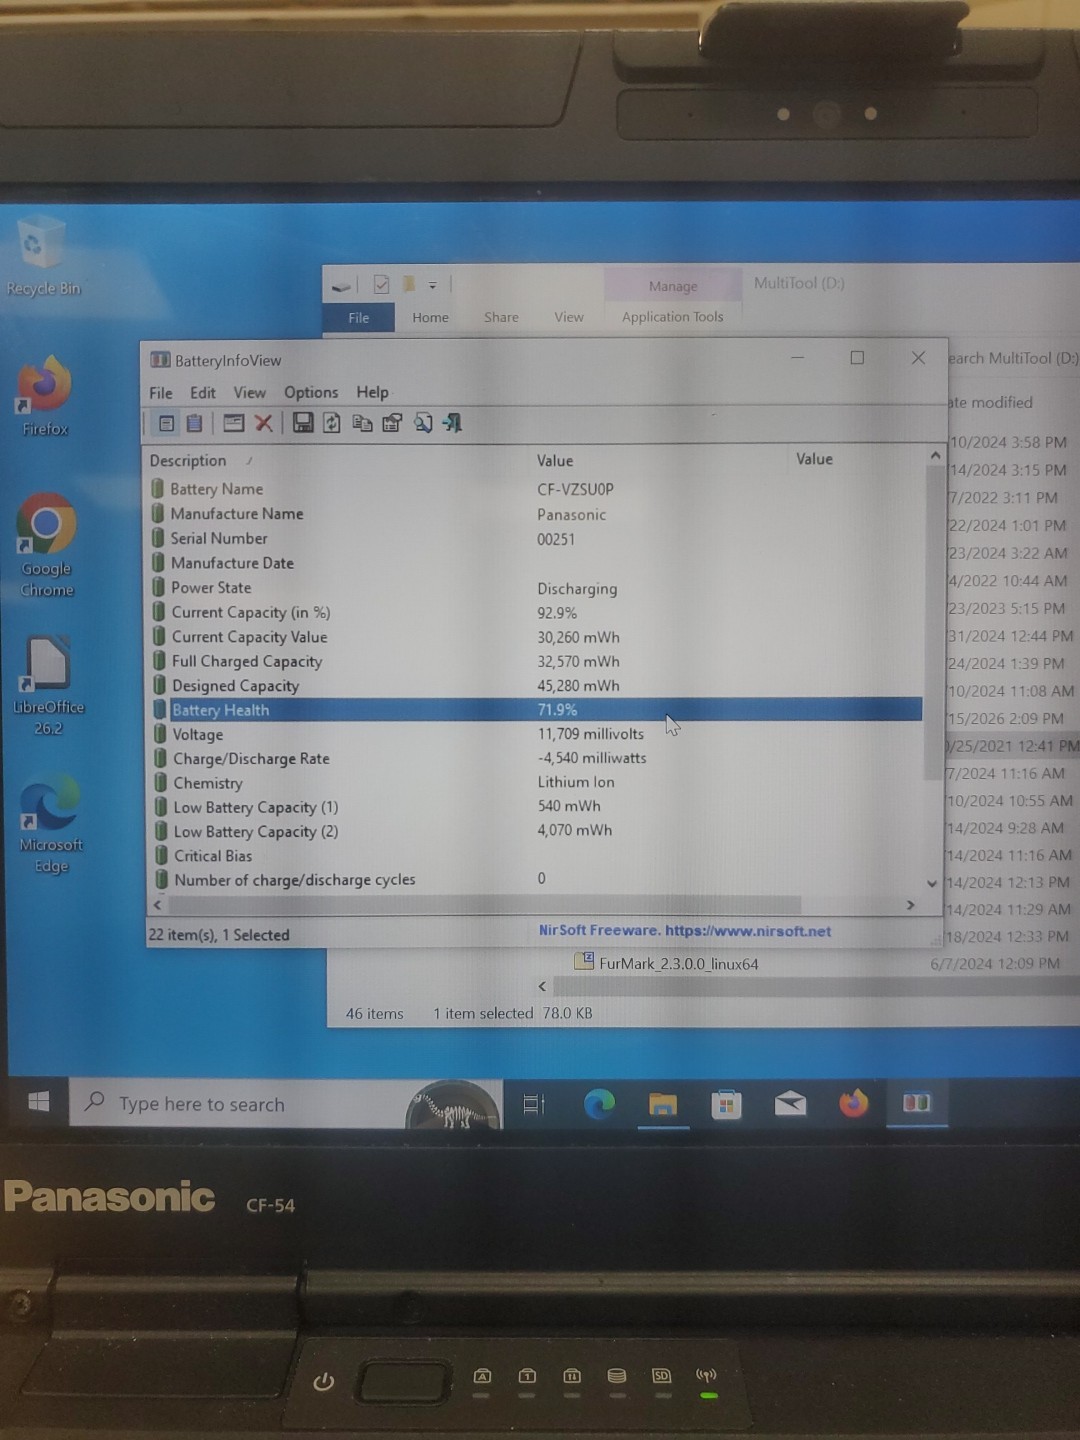Select the Voltage row
The image size is (1080, 1440).
click(x=535, y=734)
